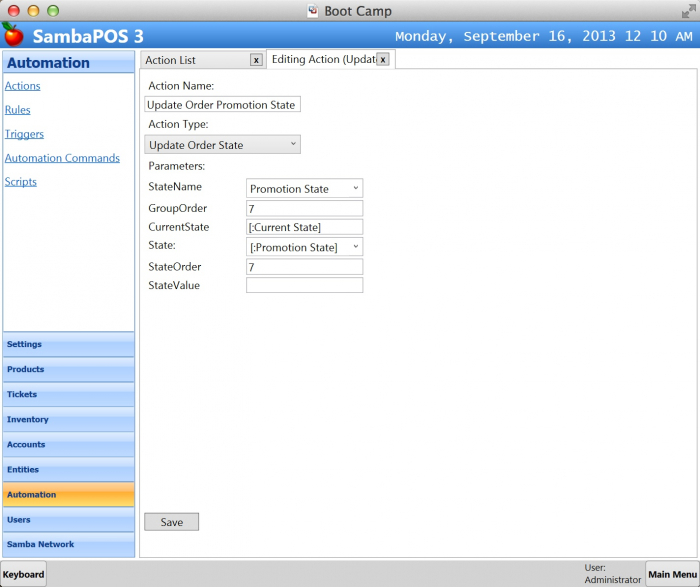Click the Action Name text field
This screenshot has width=700, height=587.
point(222,105)
